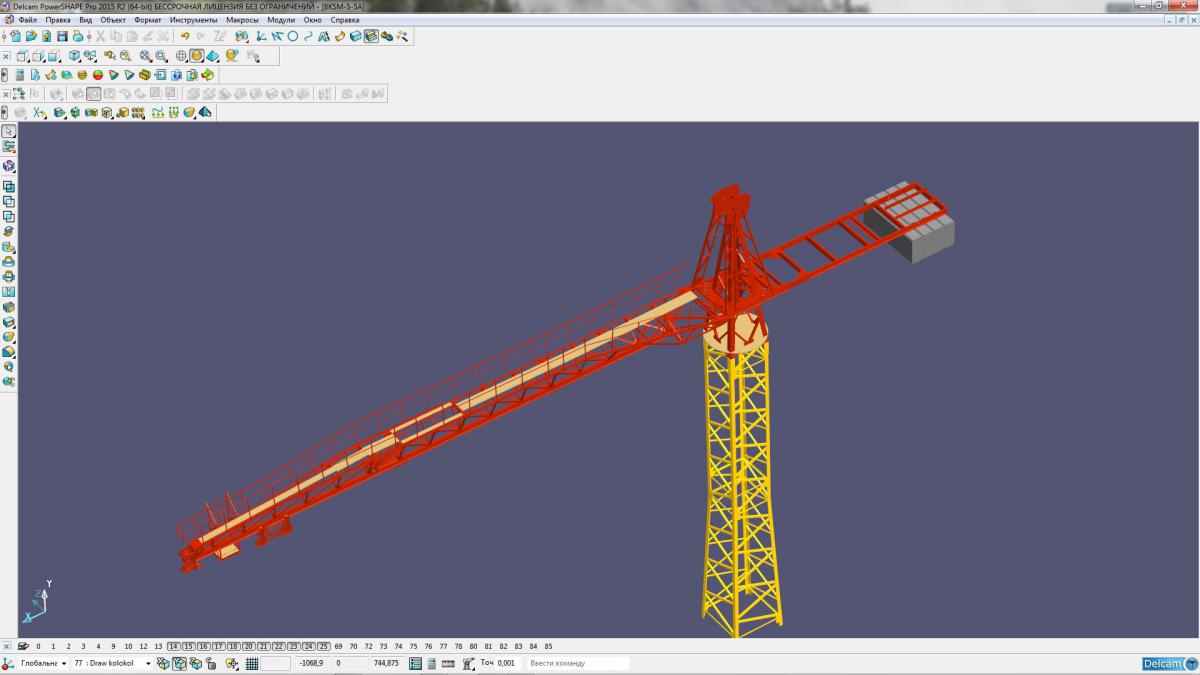Screen dimensions: 1200x675
Task: Click the bottom-most left sidebar icon
Action: click(9, 381)
